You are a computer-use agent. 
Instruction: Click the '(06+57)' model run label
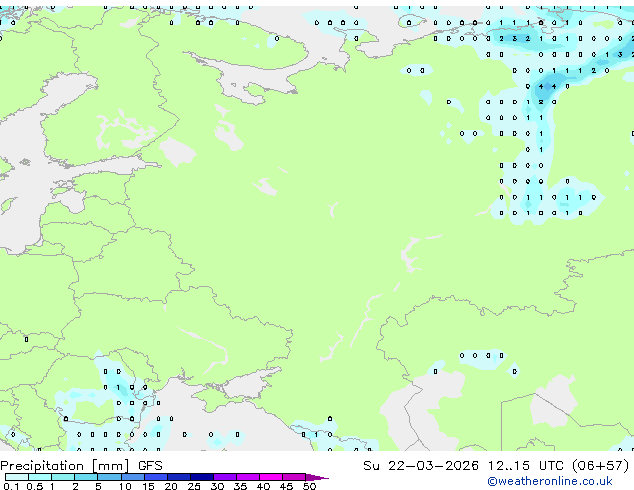(x=600, y=466)
